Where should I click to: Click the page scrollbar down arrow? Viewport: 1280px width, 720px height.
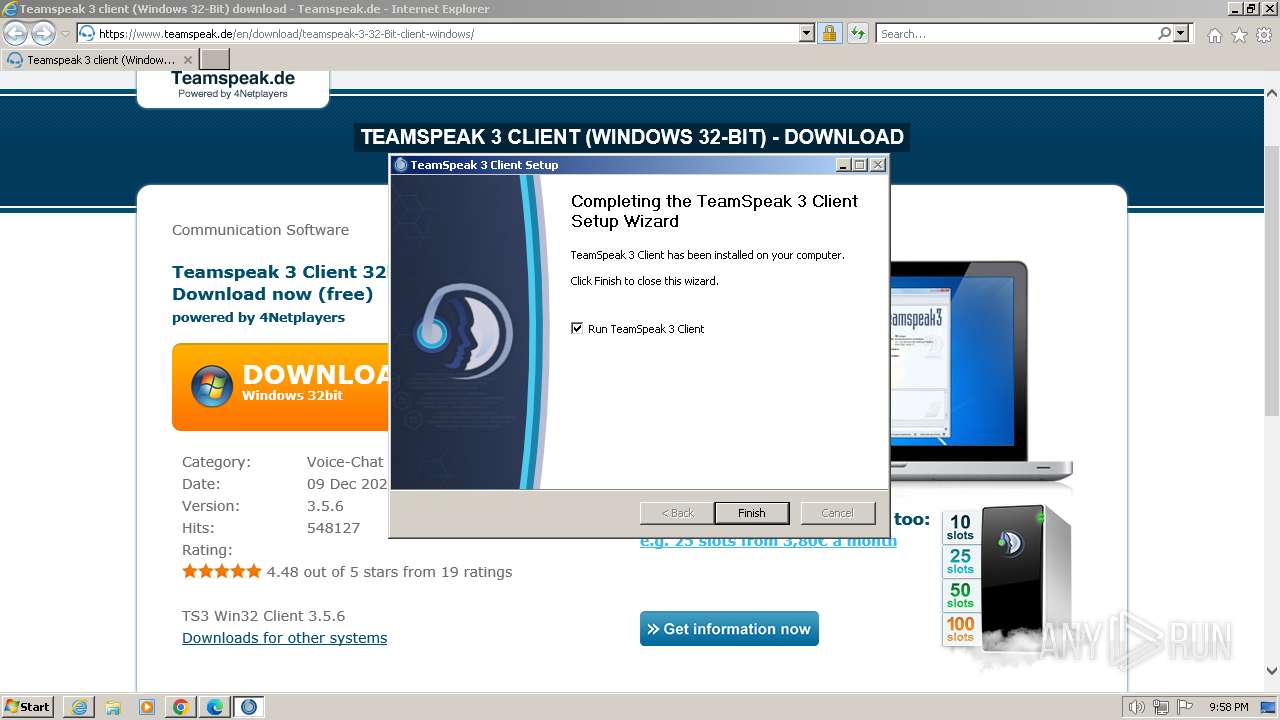(x=1272, y=672)
